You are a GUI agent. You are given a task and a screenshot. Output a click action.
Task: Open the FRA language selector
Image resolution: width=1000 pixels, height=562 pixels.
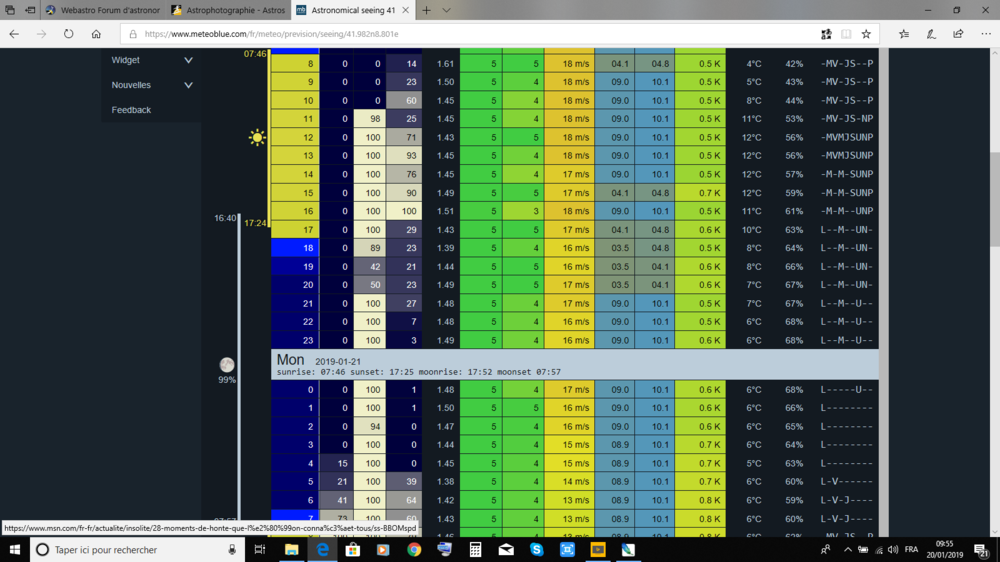point(911,549)
